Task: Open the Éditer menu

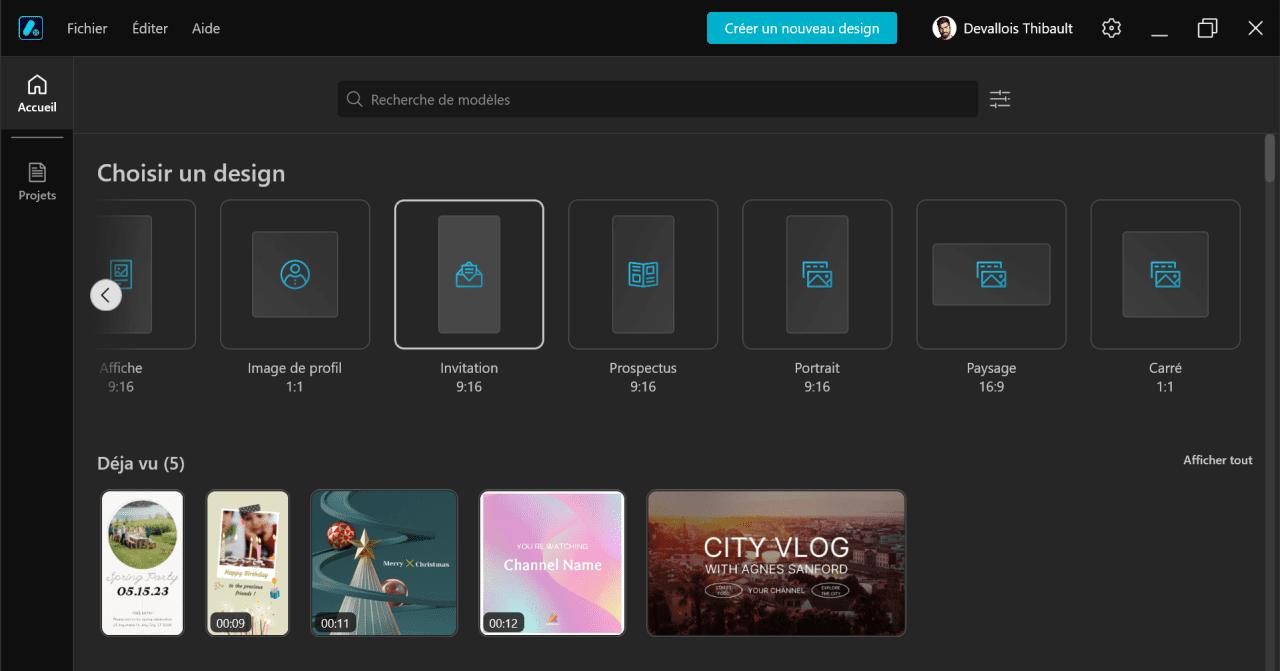Action: pos(150,28)
